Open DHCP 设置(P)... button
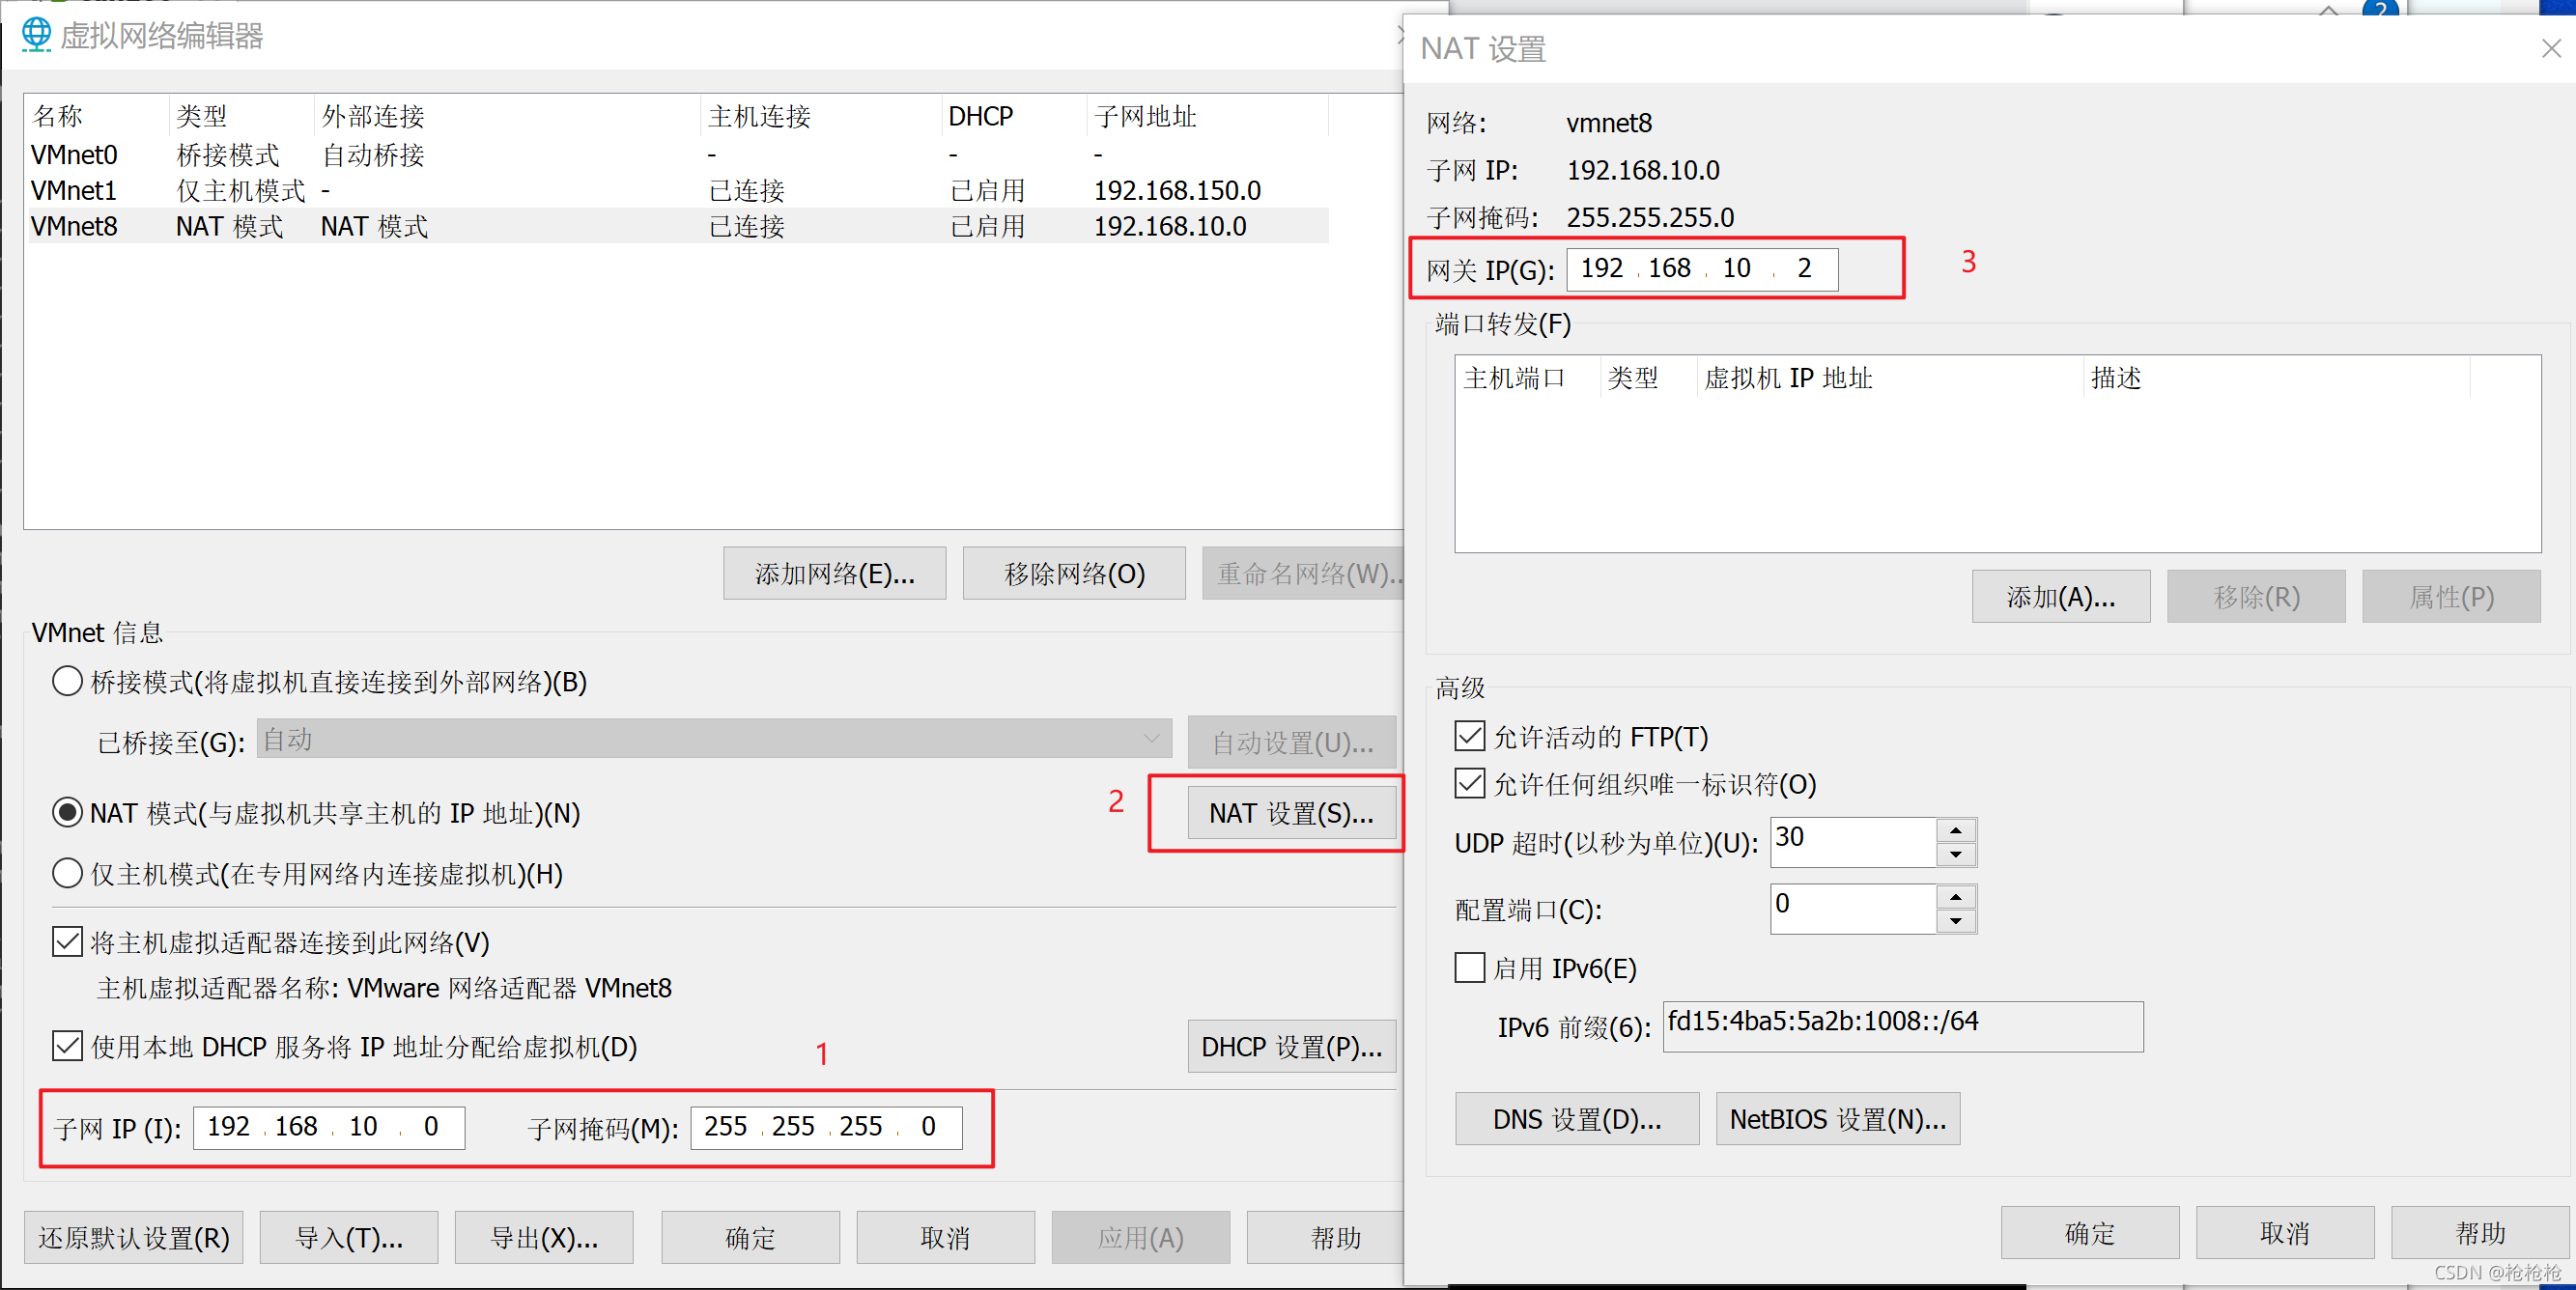 point(1292,1046)
